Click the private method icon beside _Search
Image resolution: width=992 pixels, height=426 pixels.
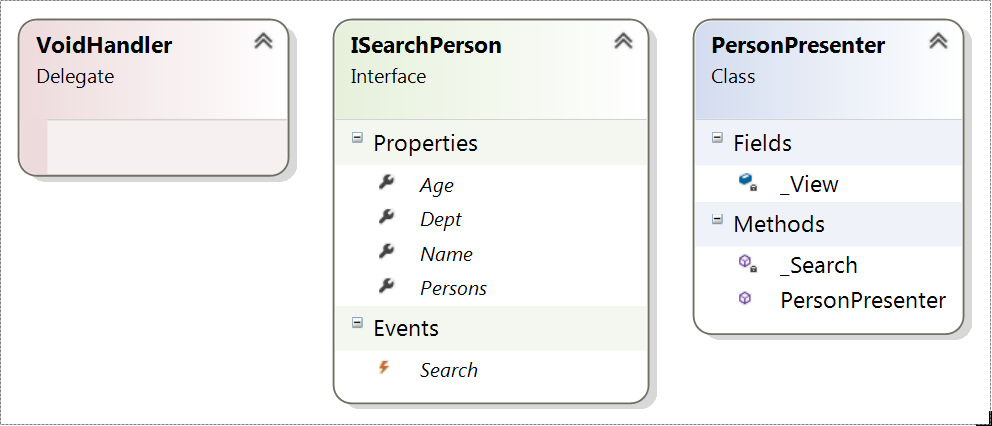pos(748,263)
